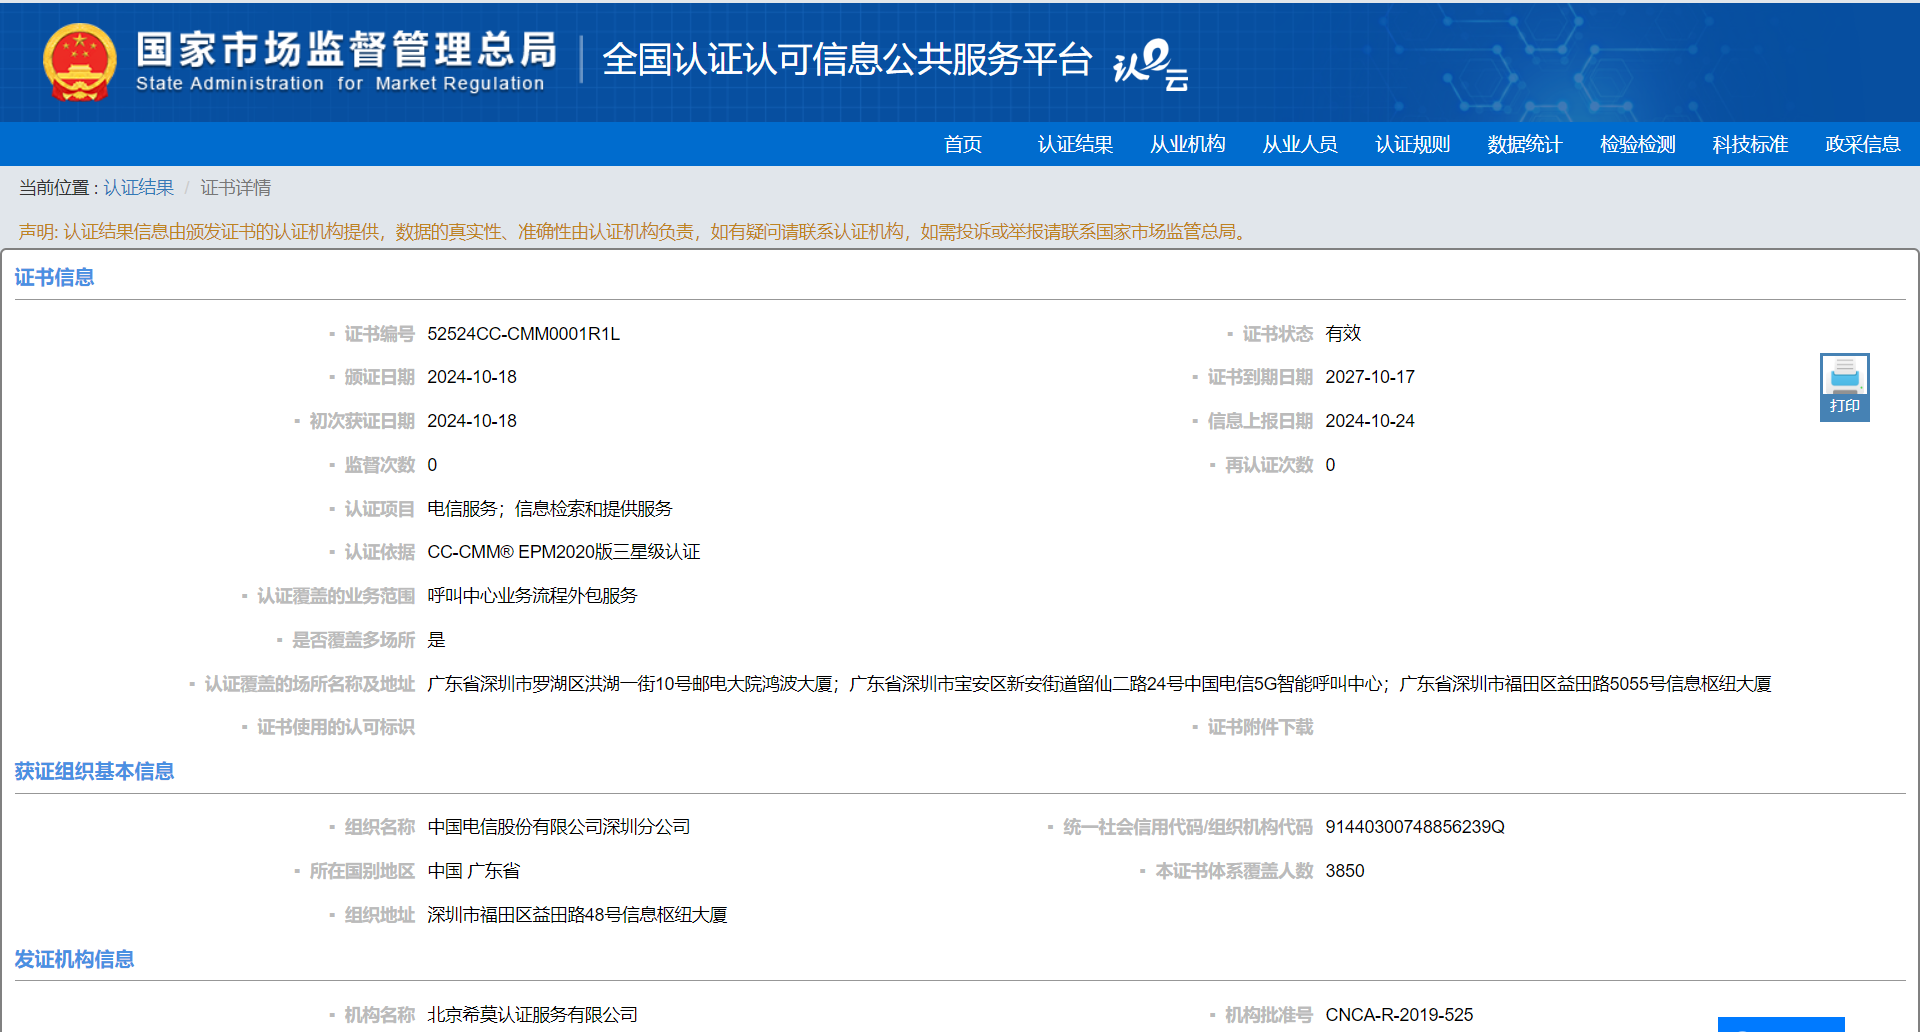Click certificate number 52524CC-CMM0001R1L
This screenshot has height=1032, width=1920.
(523, 334)
